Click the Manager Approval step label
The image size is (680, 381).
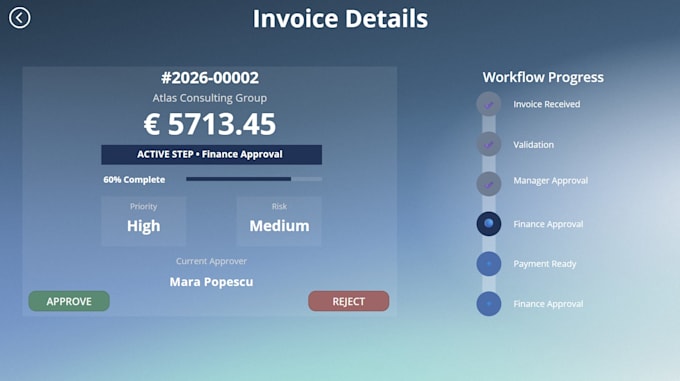point(551,181)
